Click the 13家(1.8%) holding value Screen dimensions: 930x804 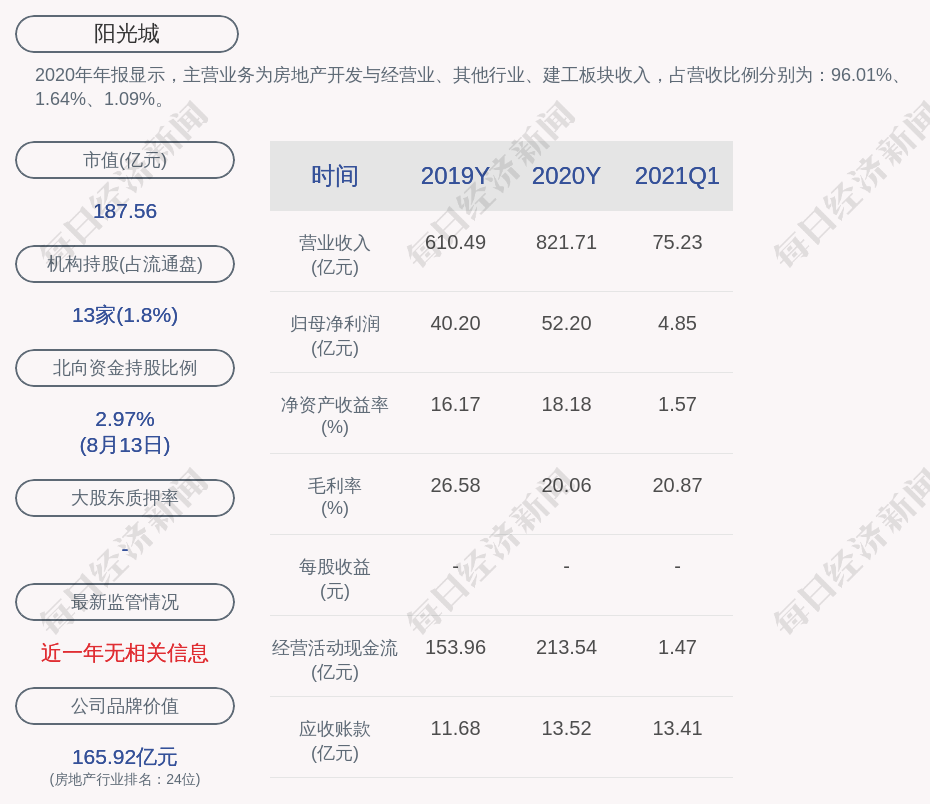125,315
